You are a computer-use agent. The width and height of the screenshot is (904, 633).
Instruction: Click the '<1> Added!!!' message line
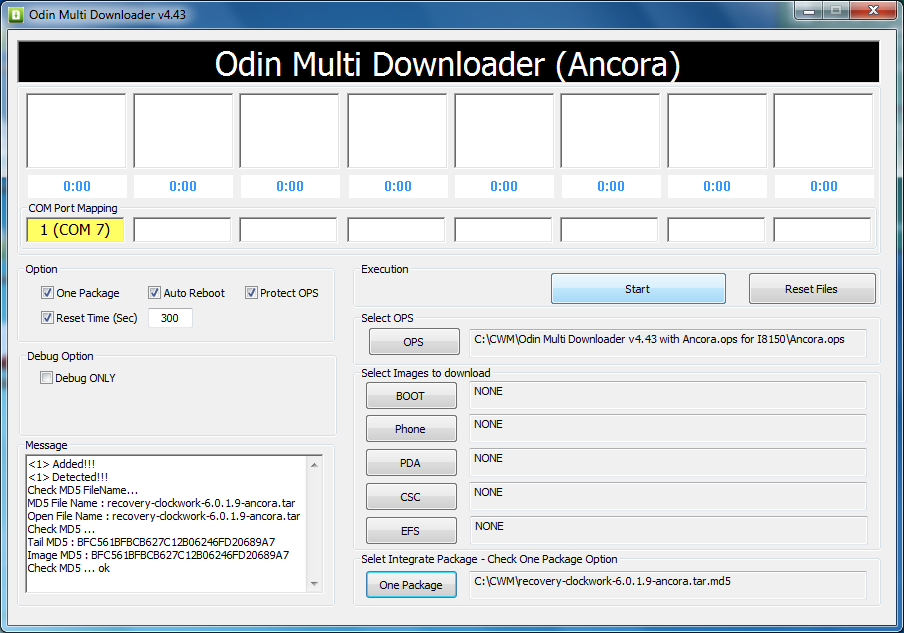click(61, 464)
